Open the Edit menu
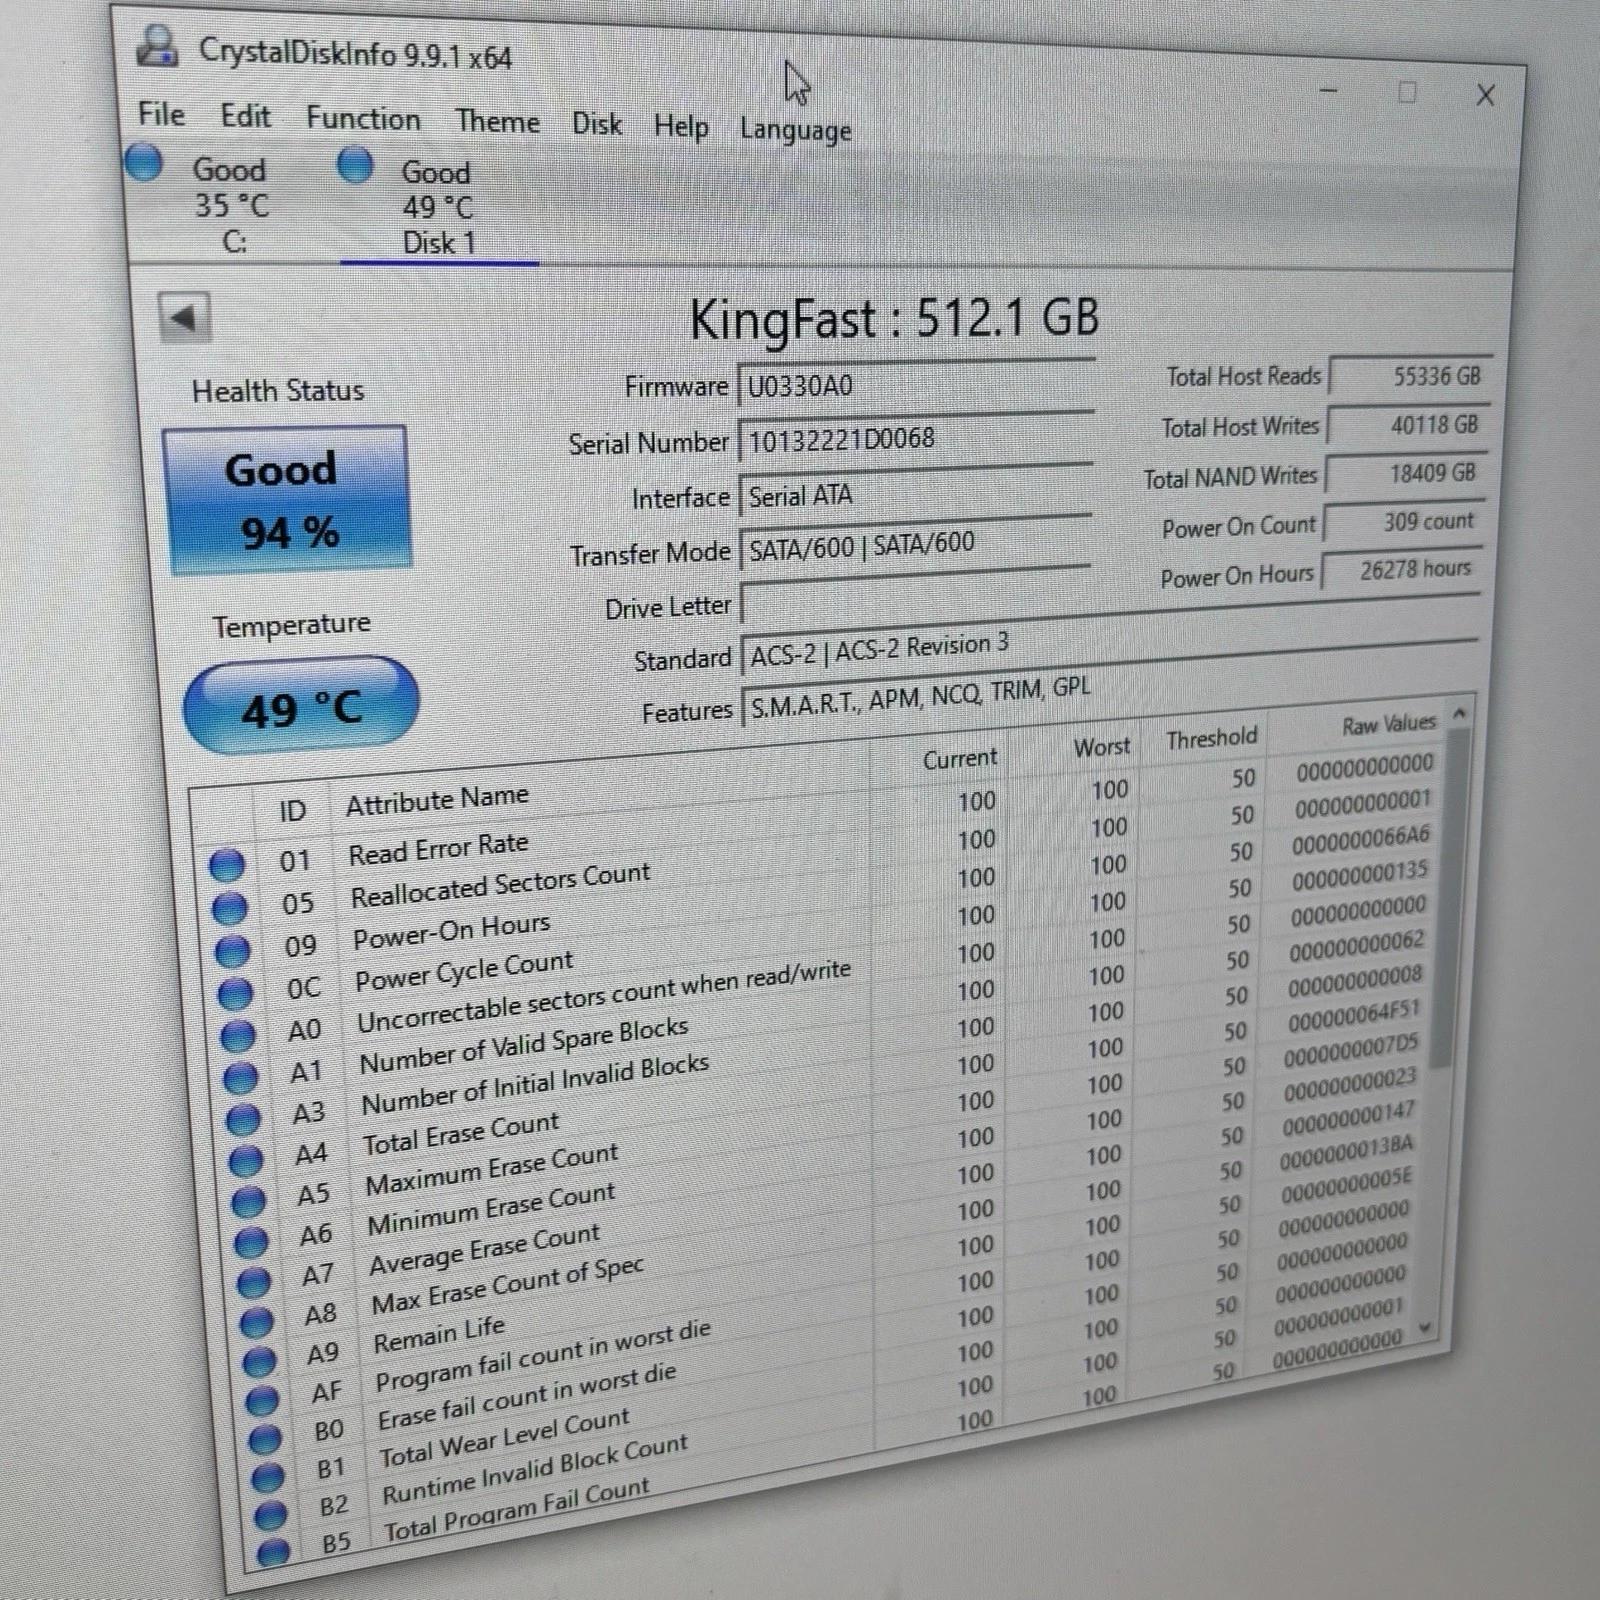The height and width of the screenshot is (1600, 1600). (246, 116)
